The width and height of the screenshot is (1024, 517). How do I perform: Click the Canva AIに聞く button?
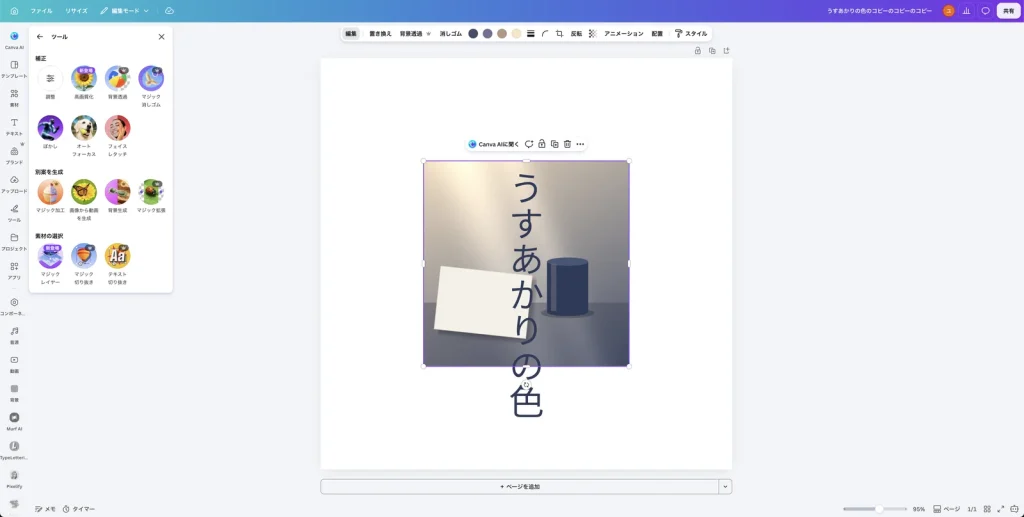[494, 144]
